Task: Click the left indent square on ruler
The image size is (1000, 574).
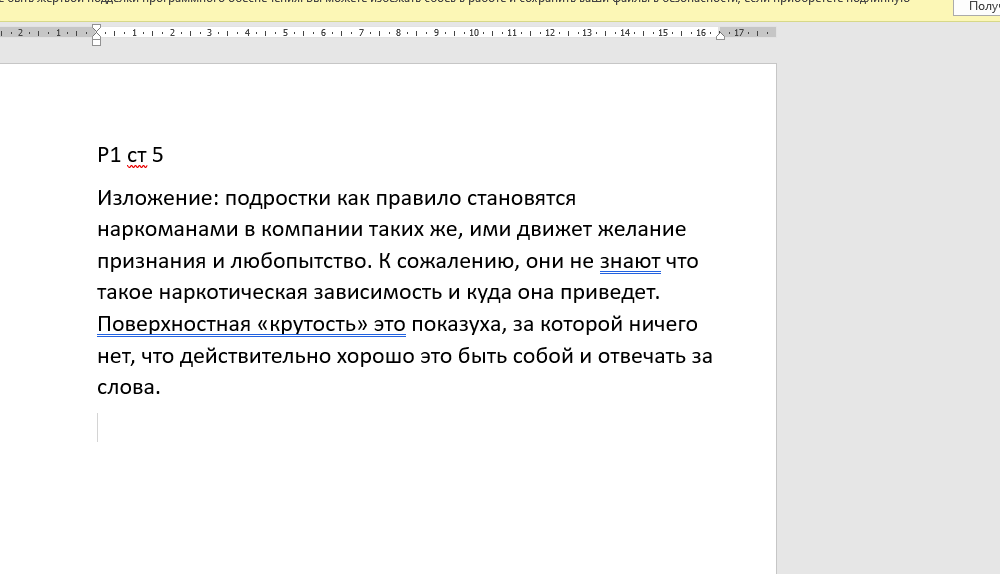Action: pyautogui.click(x=96, y=42)
